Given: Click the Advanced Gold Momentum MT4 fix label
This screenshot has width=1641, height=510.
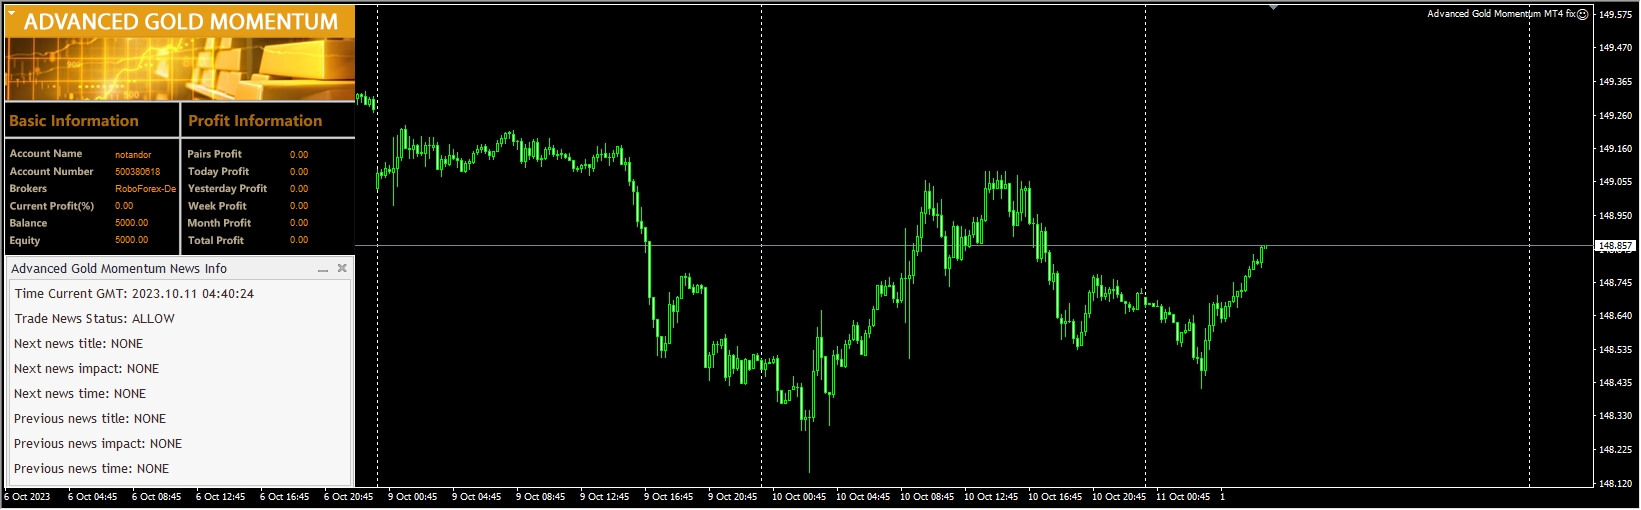Looking at the screenshot, I should click(1501, 14).
